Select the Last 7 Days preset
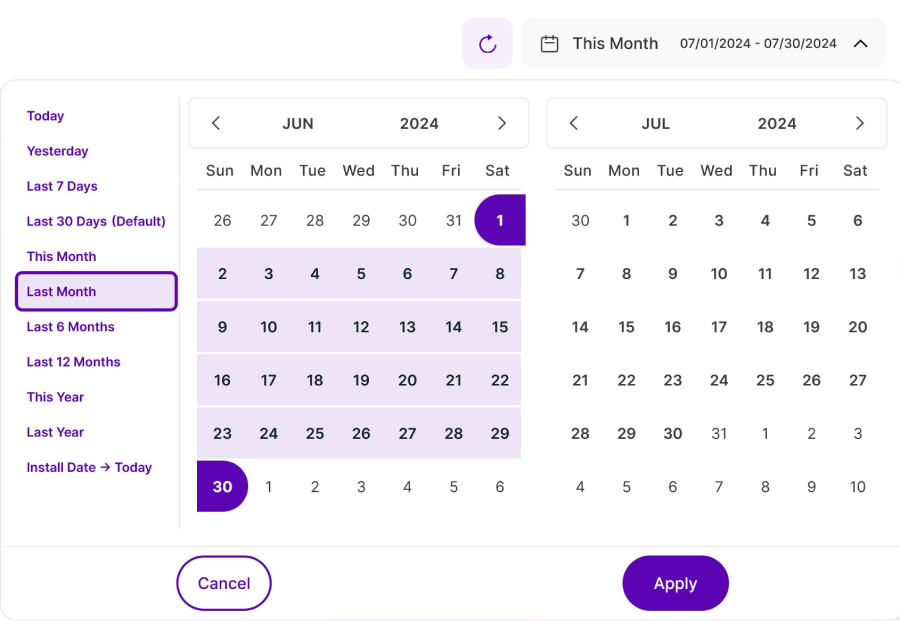This screenshot has width=900, height=621. click(62, 186)
